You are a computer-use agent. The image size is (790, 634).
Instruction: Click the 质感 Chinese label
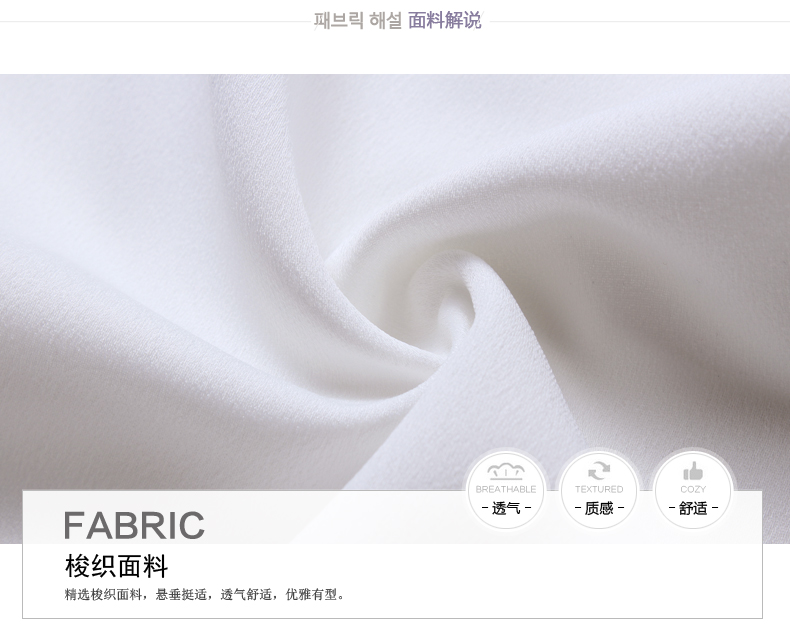pyautogui.click(x=599, y=508)
